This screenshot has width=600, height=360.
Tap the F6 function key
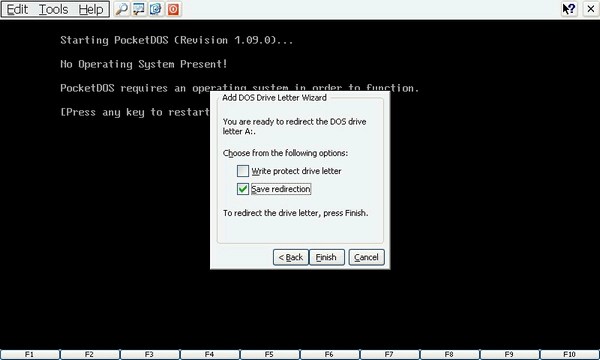coord(330,355)
